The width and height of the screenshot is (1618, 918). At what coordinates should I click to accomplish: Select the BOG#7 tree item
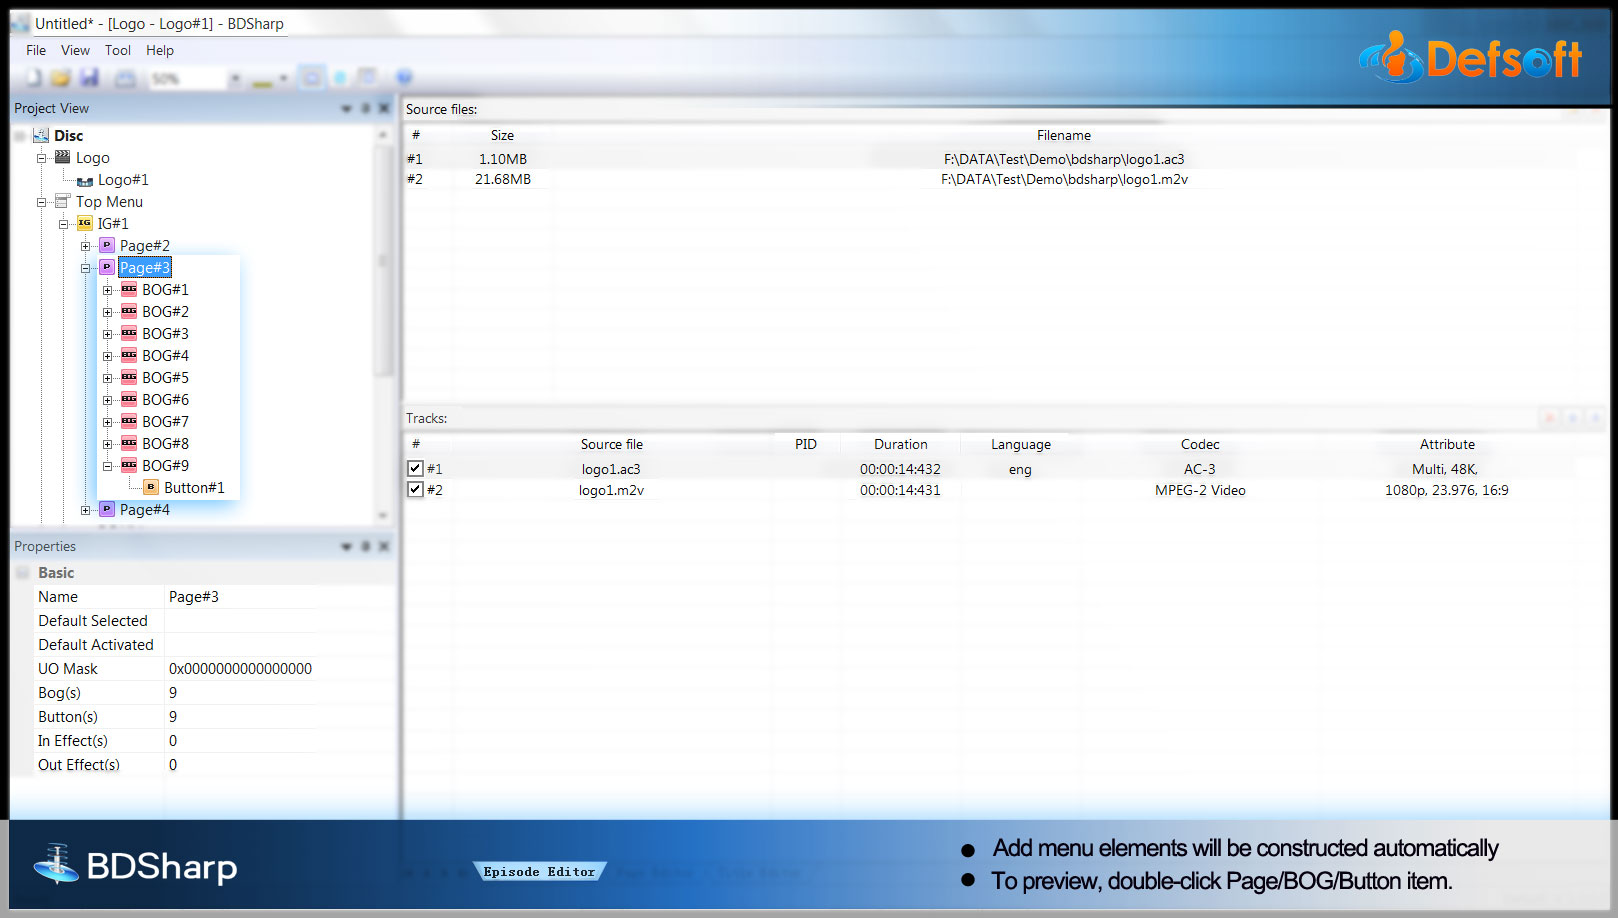[x=165, y=421]
